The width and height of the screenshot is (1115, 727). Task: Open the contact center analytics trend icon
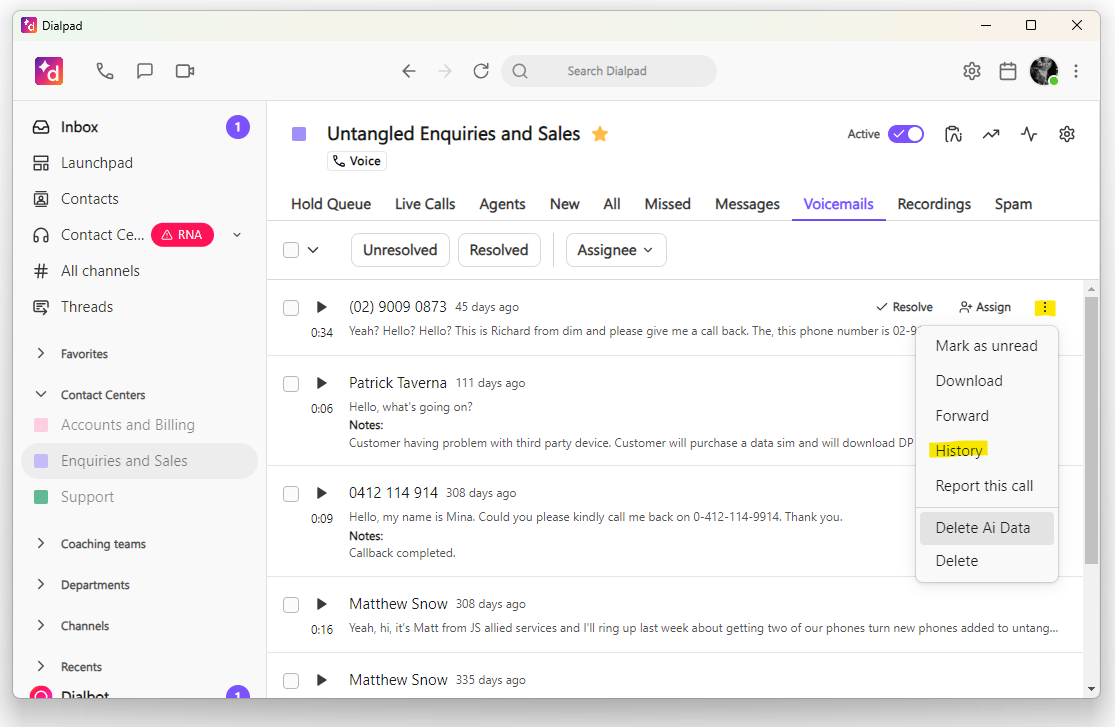991,134
